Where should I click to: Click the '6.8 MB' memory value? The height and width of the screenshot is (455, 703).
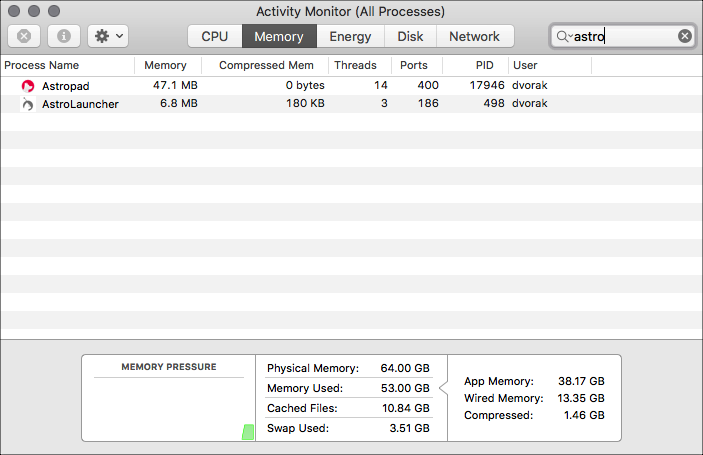[179, 103]
